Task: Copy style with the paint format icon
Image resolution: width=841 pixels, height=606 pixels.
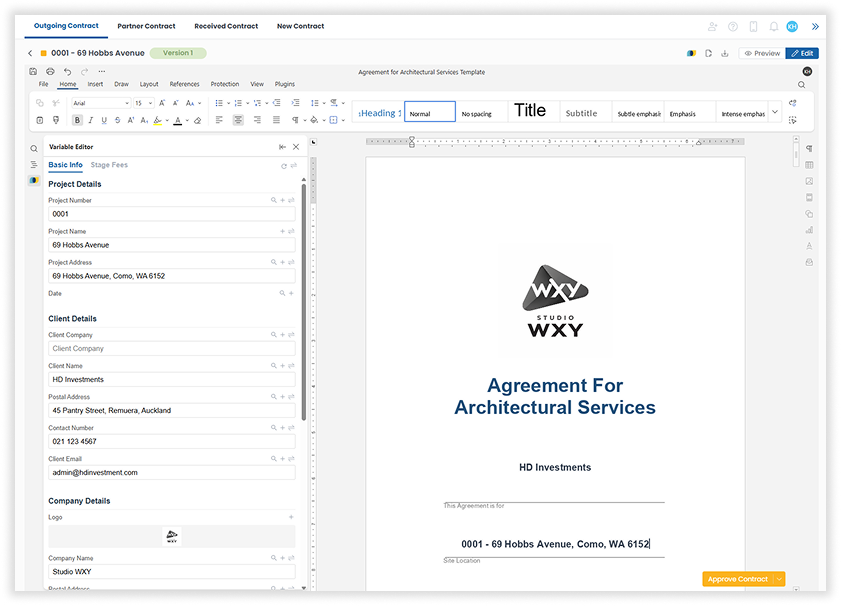Action: [56, 120]
